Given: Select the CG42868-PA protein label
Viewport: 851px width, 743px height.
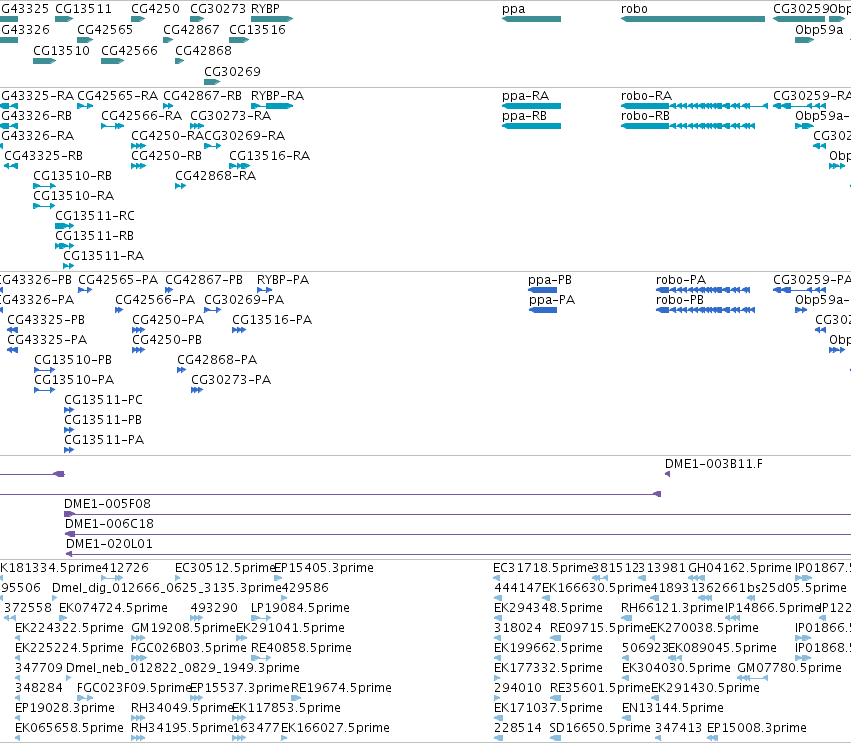Looking at the screenshot, I should pos(217,361).
